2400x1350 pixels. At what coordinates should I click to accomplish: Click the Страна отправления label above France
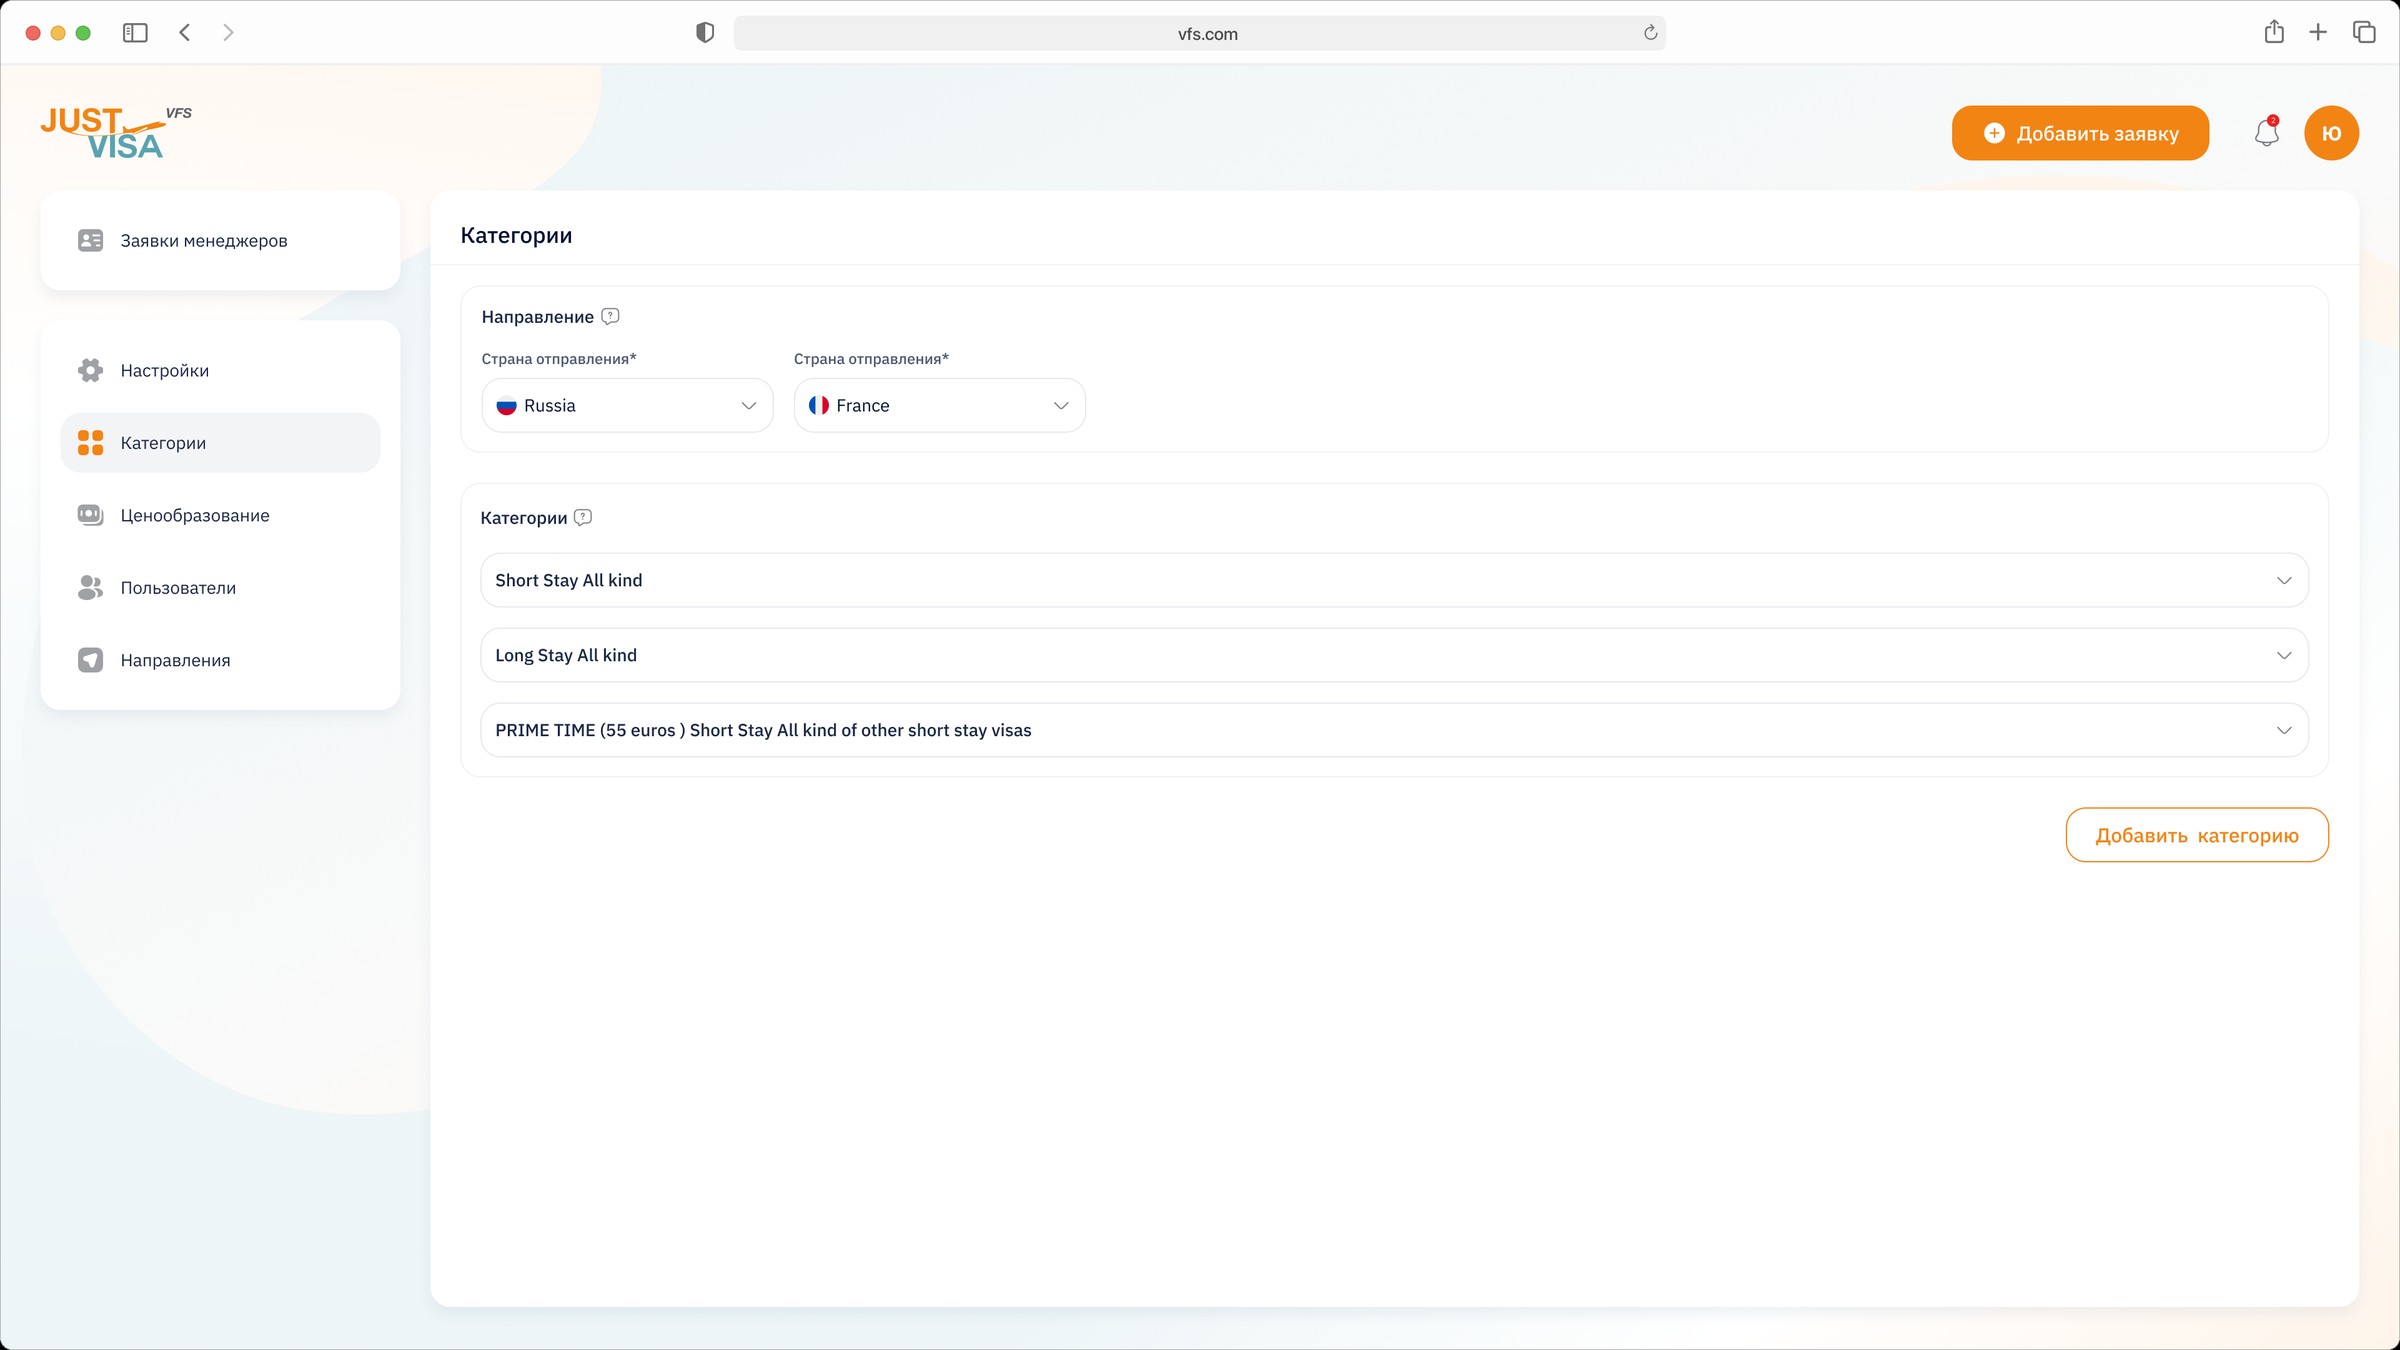pos(871,359)
